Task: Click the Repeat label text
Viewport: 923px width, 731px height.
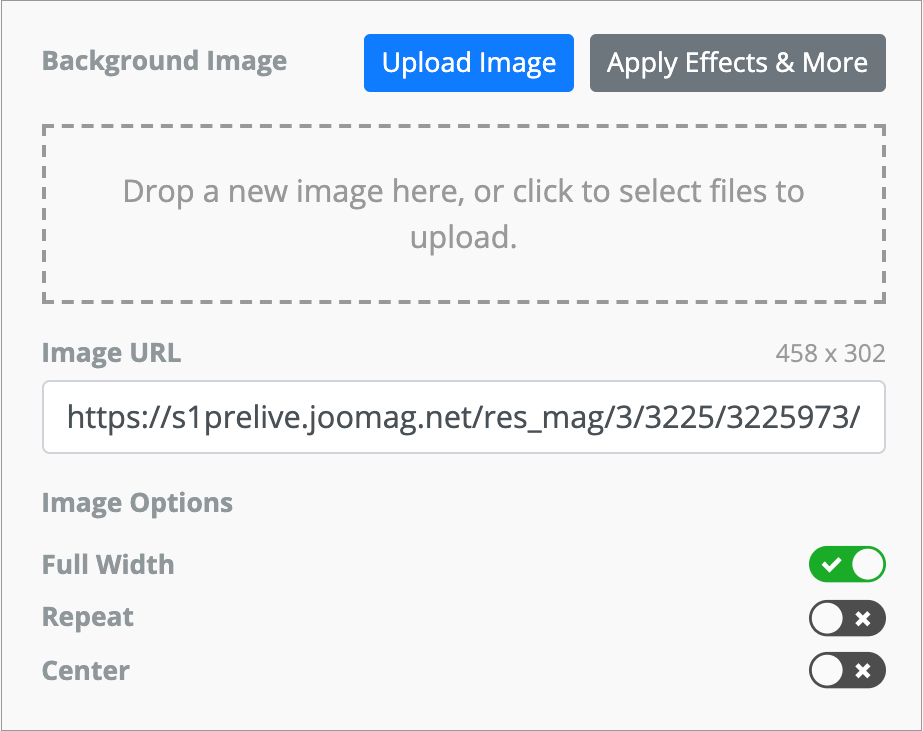Action: click(88, 618)
